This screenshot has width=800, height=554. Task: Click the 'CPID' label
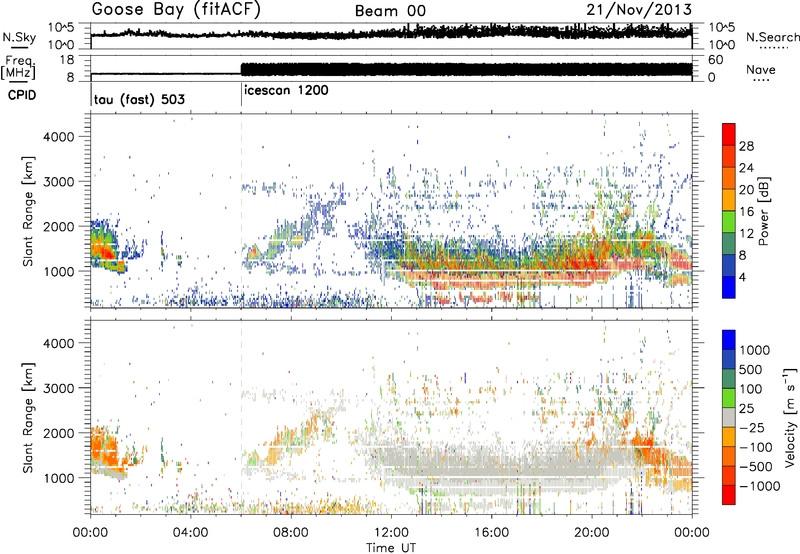click(x=22, y=95)
